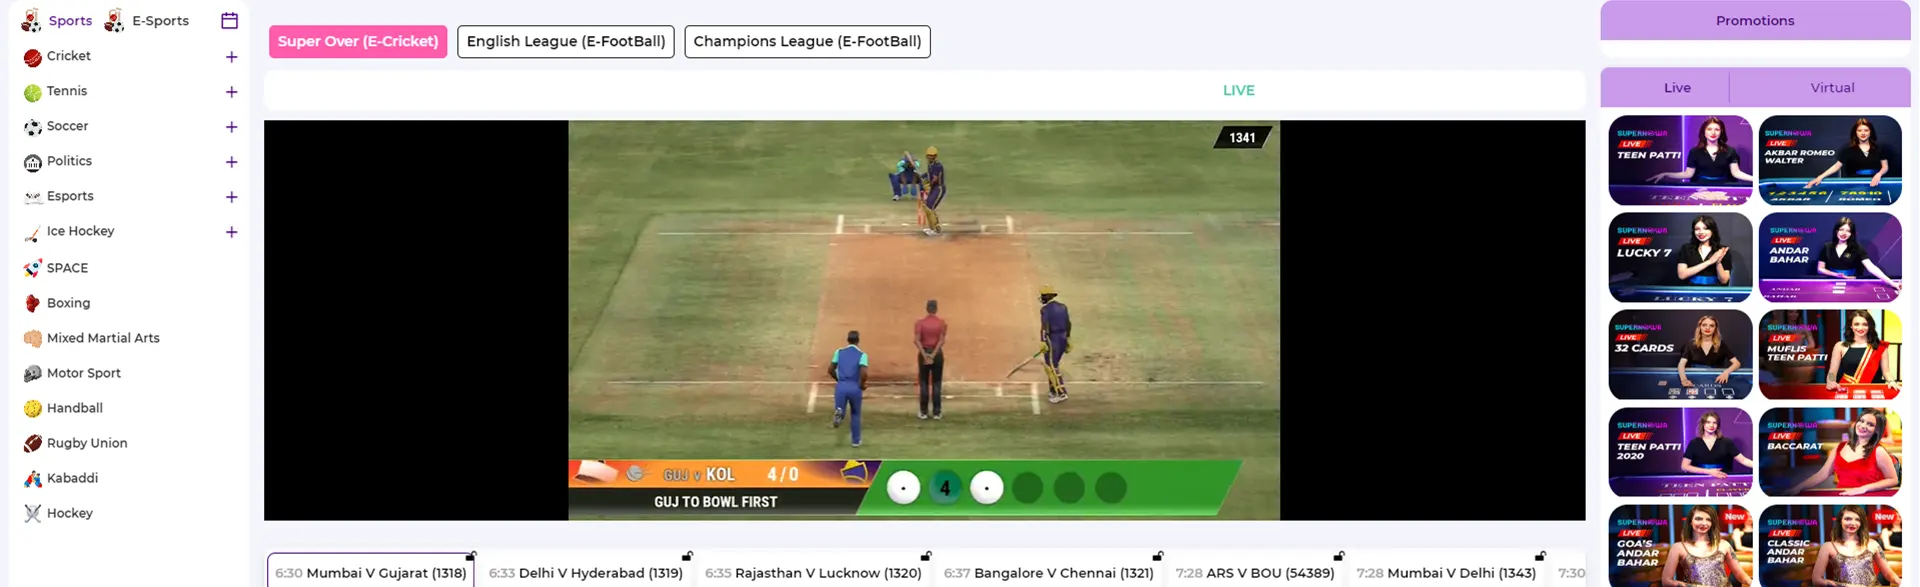Open the Virtual casino tab
This screenshot has width=1920, height=587.
(1832, 88)
